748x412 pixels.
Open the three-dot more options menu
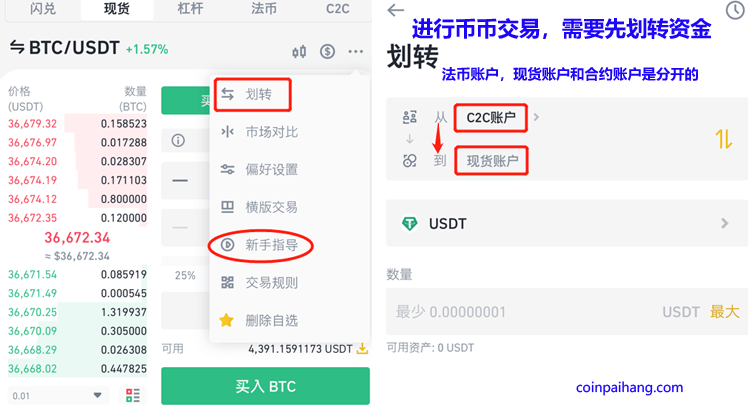pyautogui.click(x=356, y=51)
